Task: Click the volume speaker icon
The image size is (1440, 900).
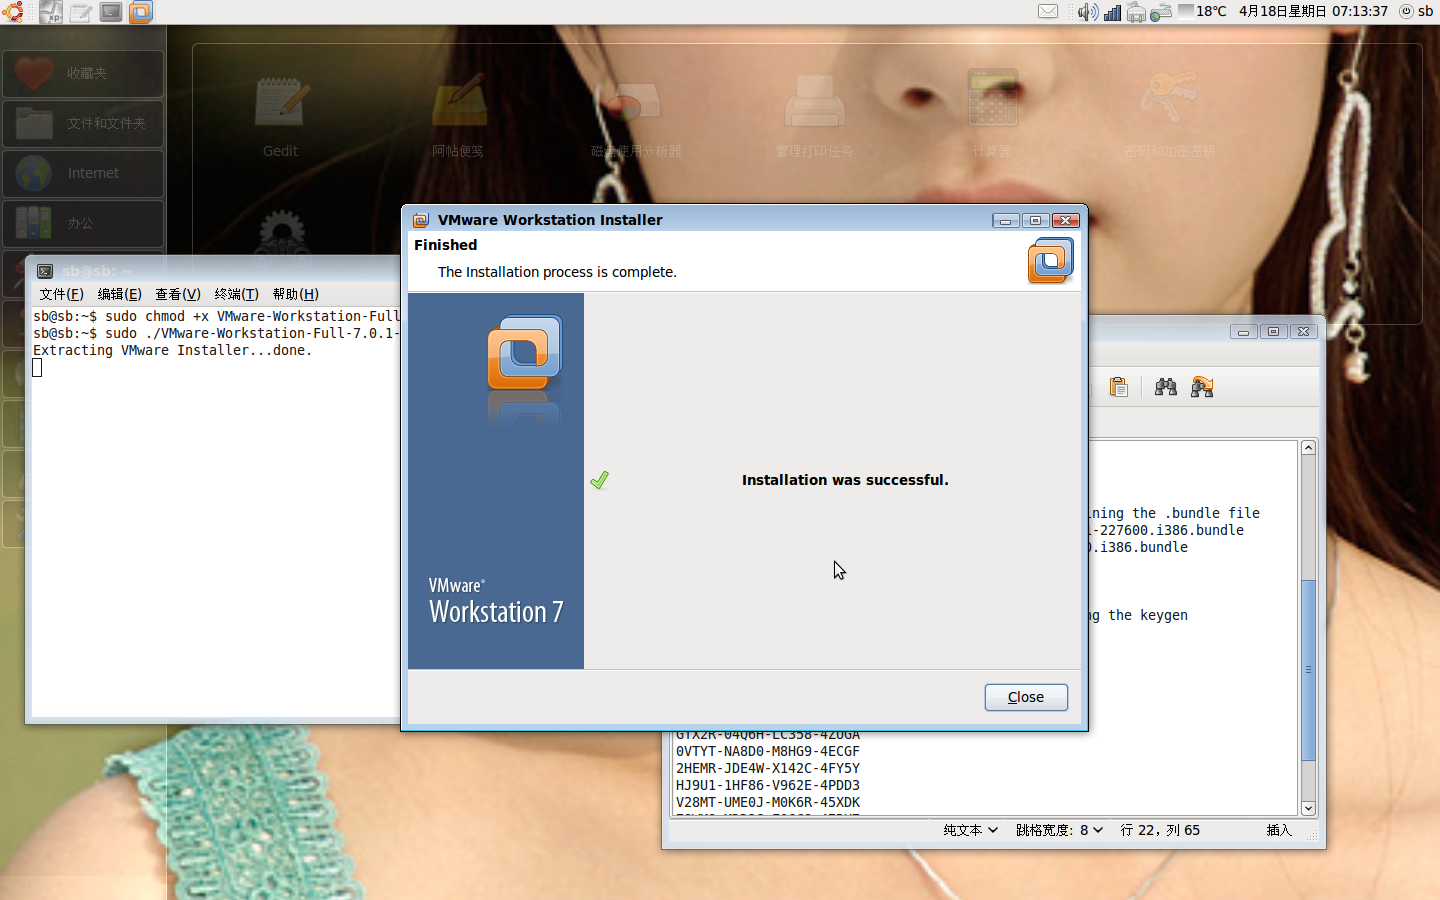Action: click(1087, 12)
